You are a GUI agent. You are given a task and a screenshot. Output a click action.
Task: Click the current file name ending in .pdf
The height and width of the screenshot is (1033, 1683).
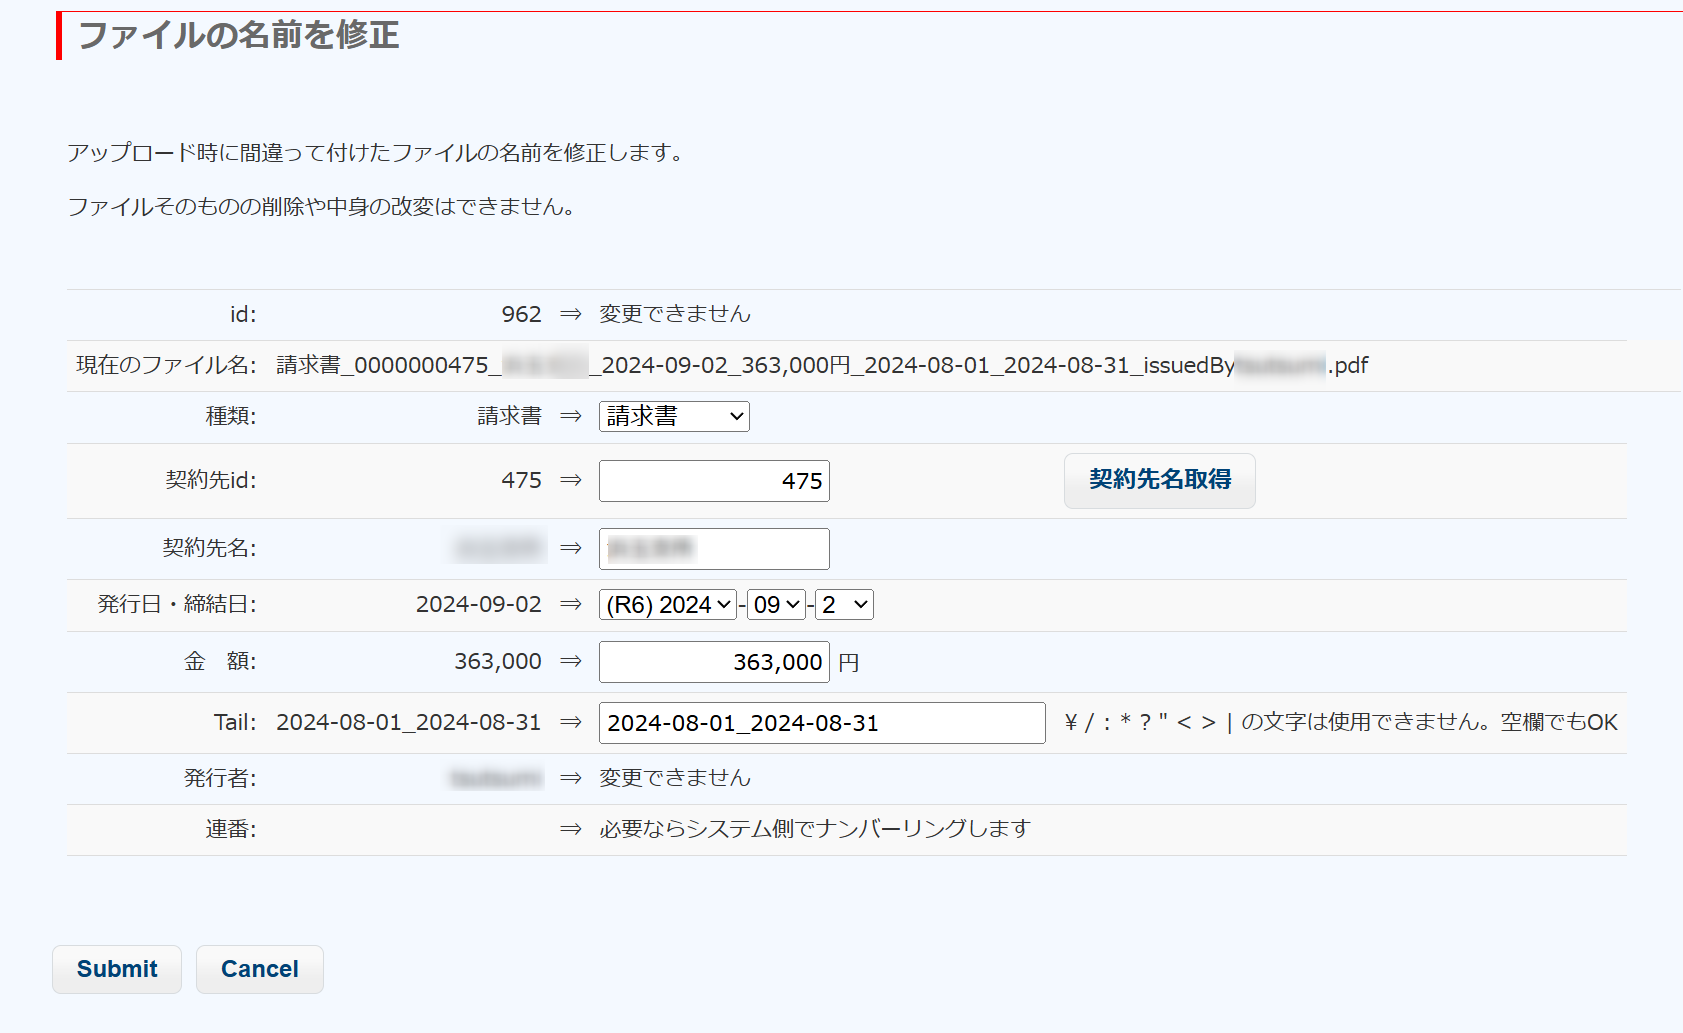821,366
